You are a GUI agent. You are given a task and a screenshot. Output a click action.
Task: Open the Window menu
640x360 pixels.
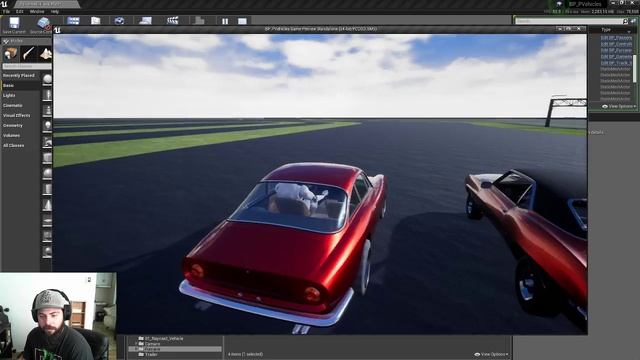pos(37,12)
